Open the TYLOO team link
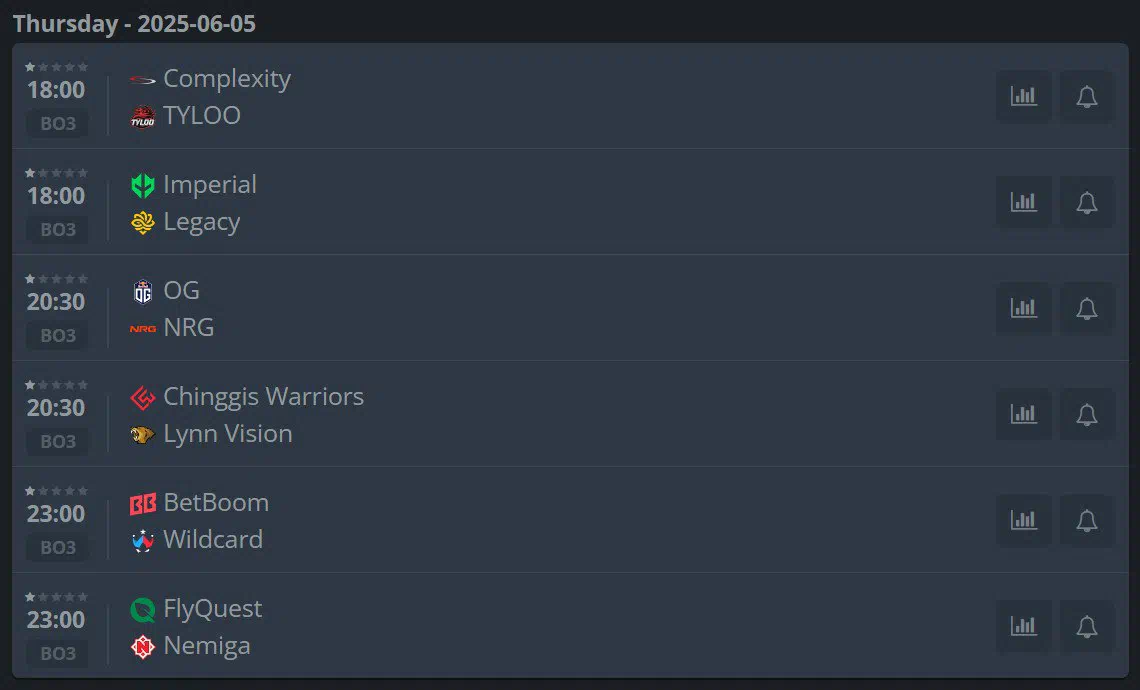This screenshot has width=1140, height=690. coord(201,116)
